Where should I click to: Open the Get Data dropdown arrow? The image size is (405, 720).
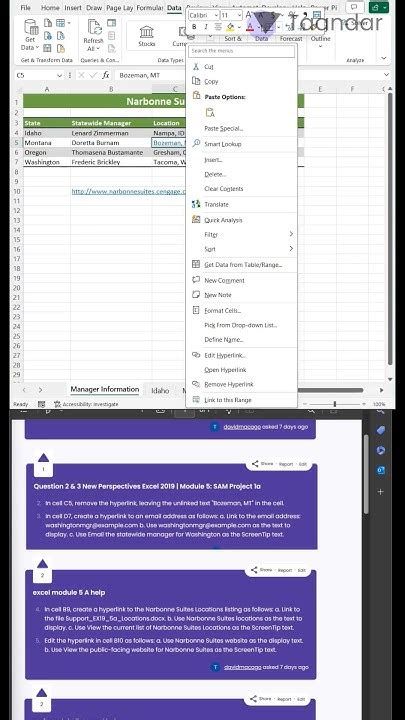37,47
